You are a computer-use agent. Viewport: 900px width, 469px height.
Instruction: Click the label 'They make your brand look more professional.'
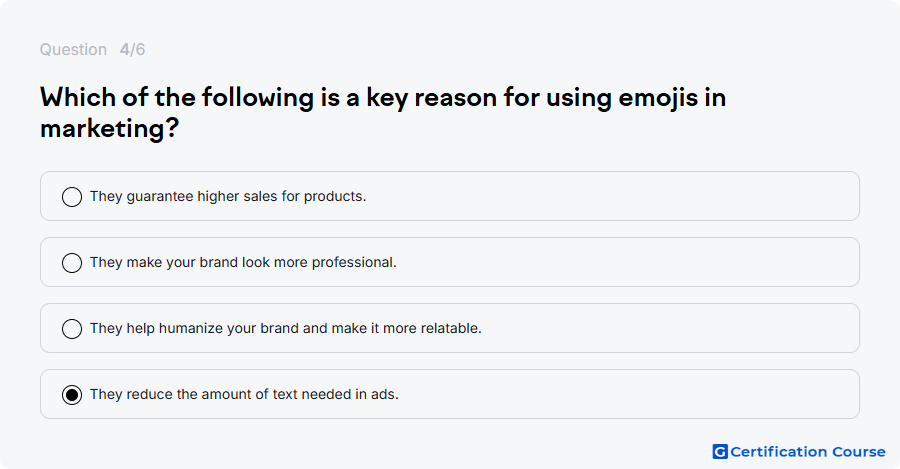[x=243, y=262]
